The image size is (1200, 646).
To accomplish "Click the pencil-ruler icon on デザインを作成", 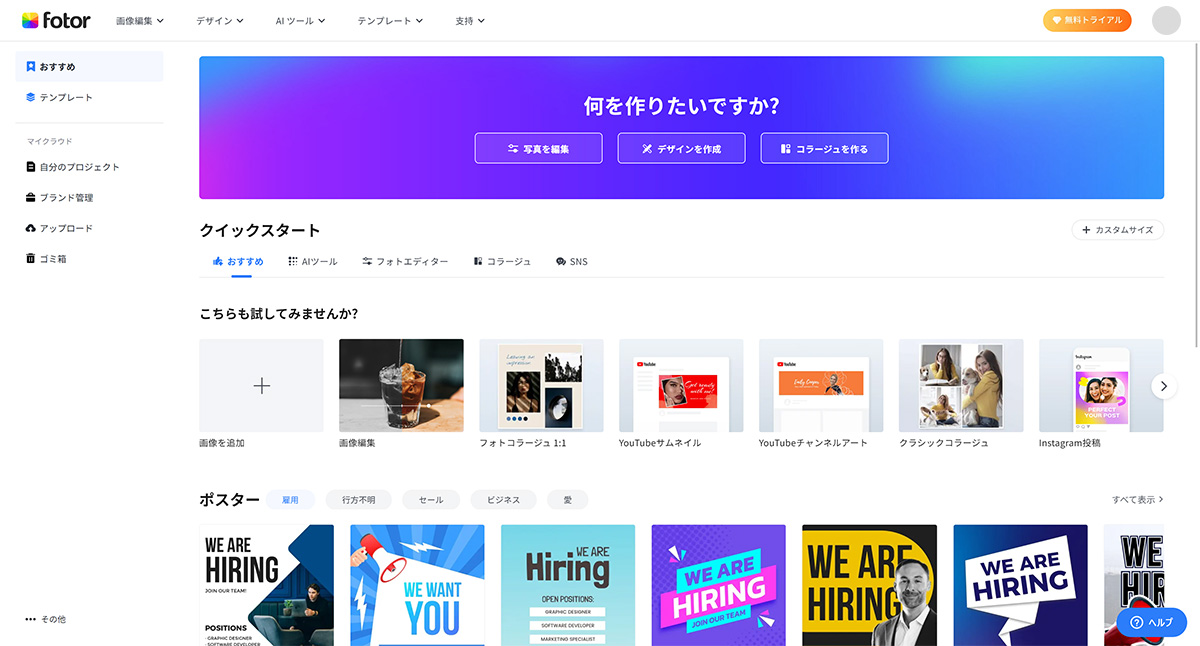I will tap(647, 149).
